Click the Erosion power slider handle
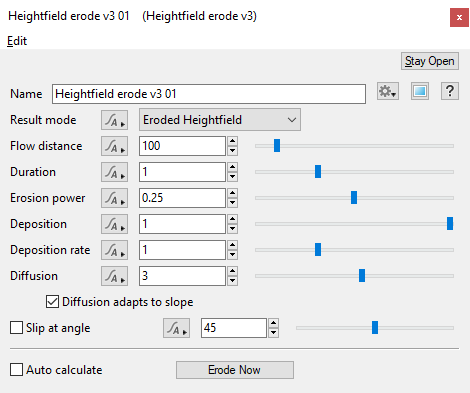 [354, 198]
